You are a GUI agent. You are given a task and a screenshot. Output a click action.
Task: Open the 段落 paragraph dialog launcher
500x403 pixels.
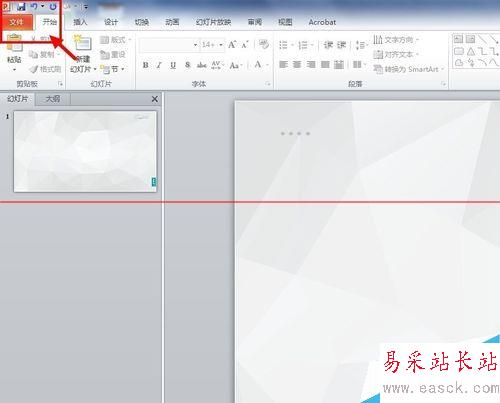[443, 84]
